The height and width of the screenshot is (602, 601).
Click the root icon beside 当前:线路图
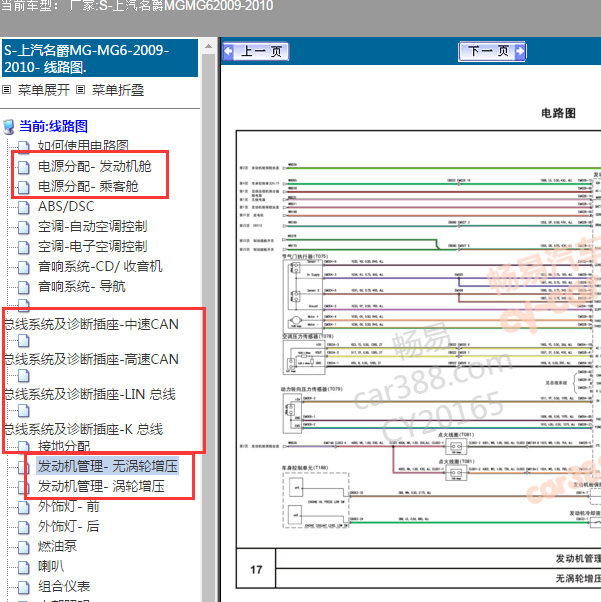9,127
